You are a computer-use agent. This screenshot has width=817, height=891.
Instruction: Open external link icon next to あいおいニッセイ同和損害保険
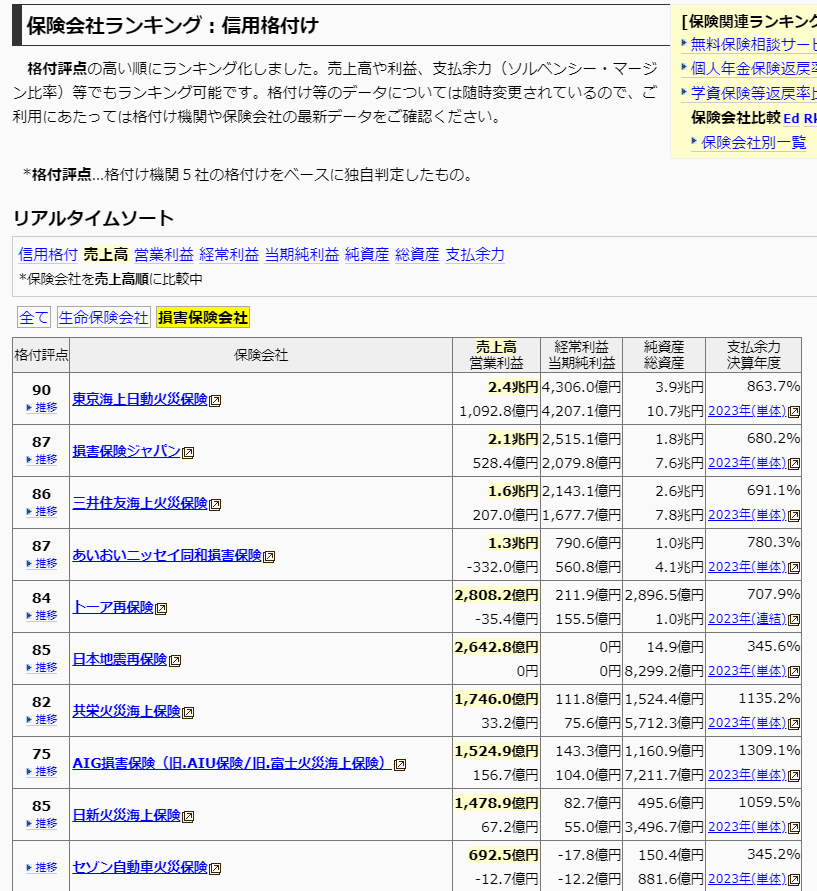click(x=269, y=556)
